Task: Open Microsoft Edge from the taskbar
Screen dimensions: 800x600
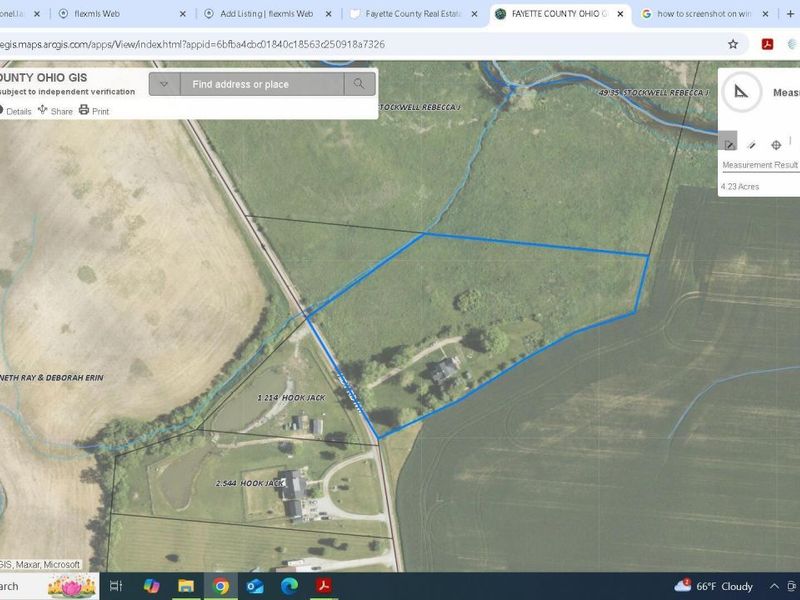Action: coord(289,586)
